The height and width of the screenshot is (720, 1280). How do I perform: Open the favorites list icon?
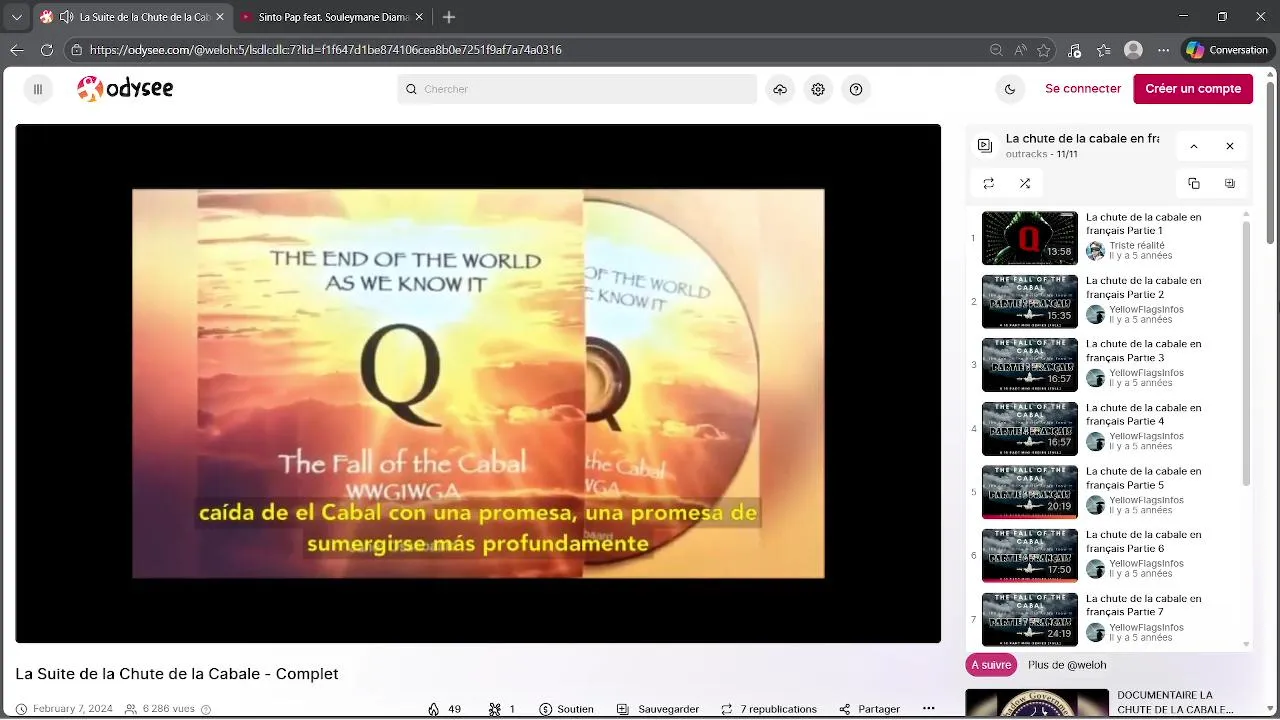[x=1103, y=49]
